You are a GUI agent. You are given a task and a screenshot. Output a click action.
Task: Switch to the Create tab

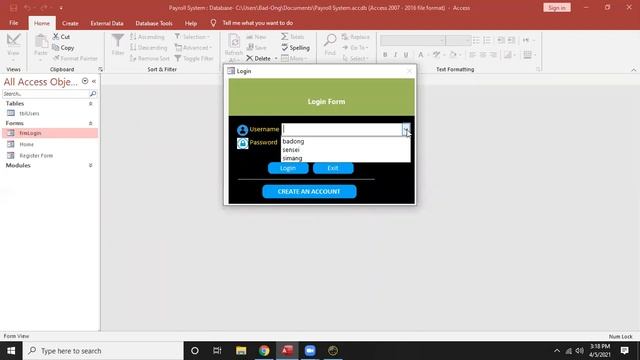point(70,23)
